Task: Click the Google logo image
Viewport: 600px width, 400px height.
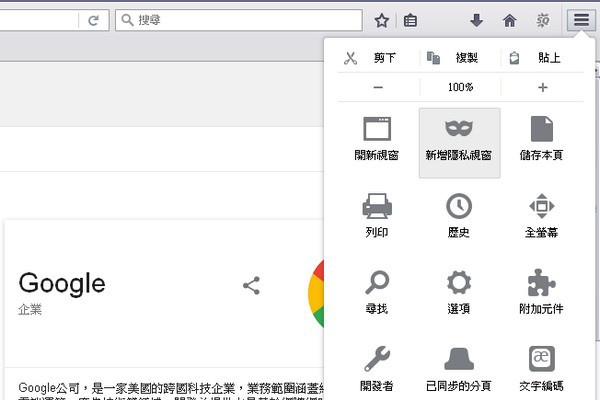Action: coord(316,294)
